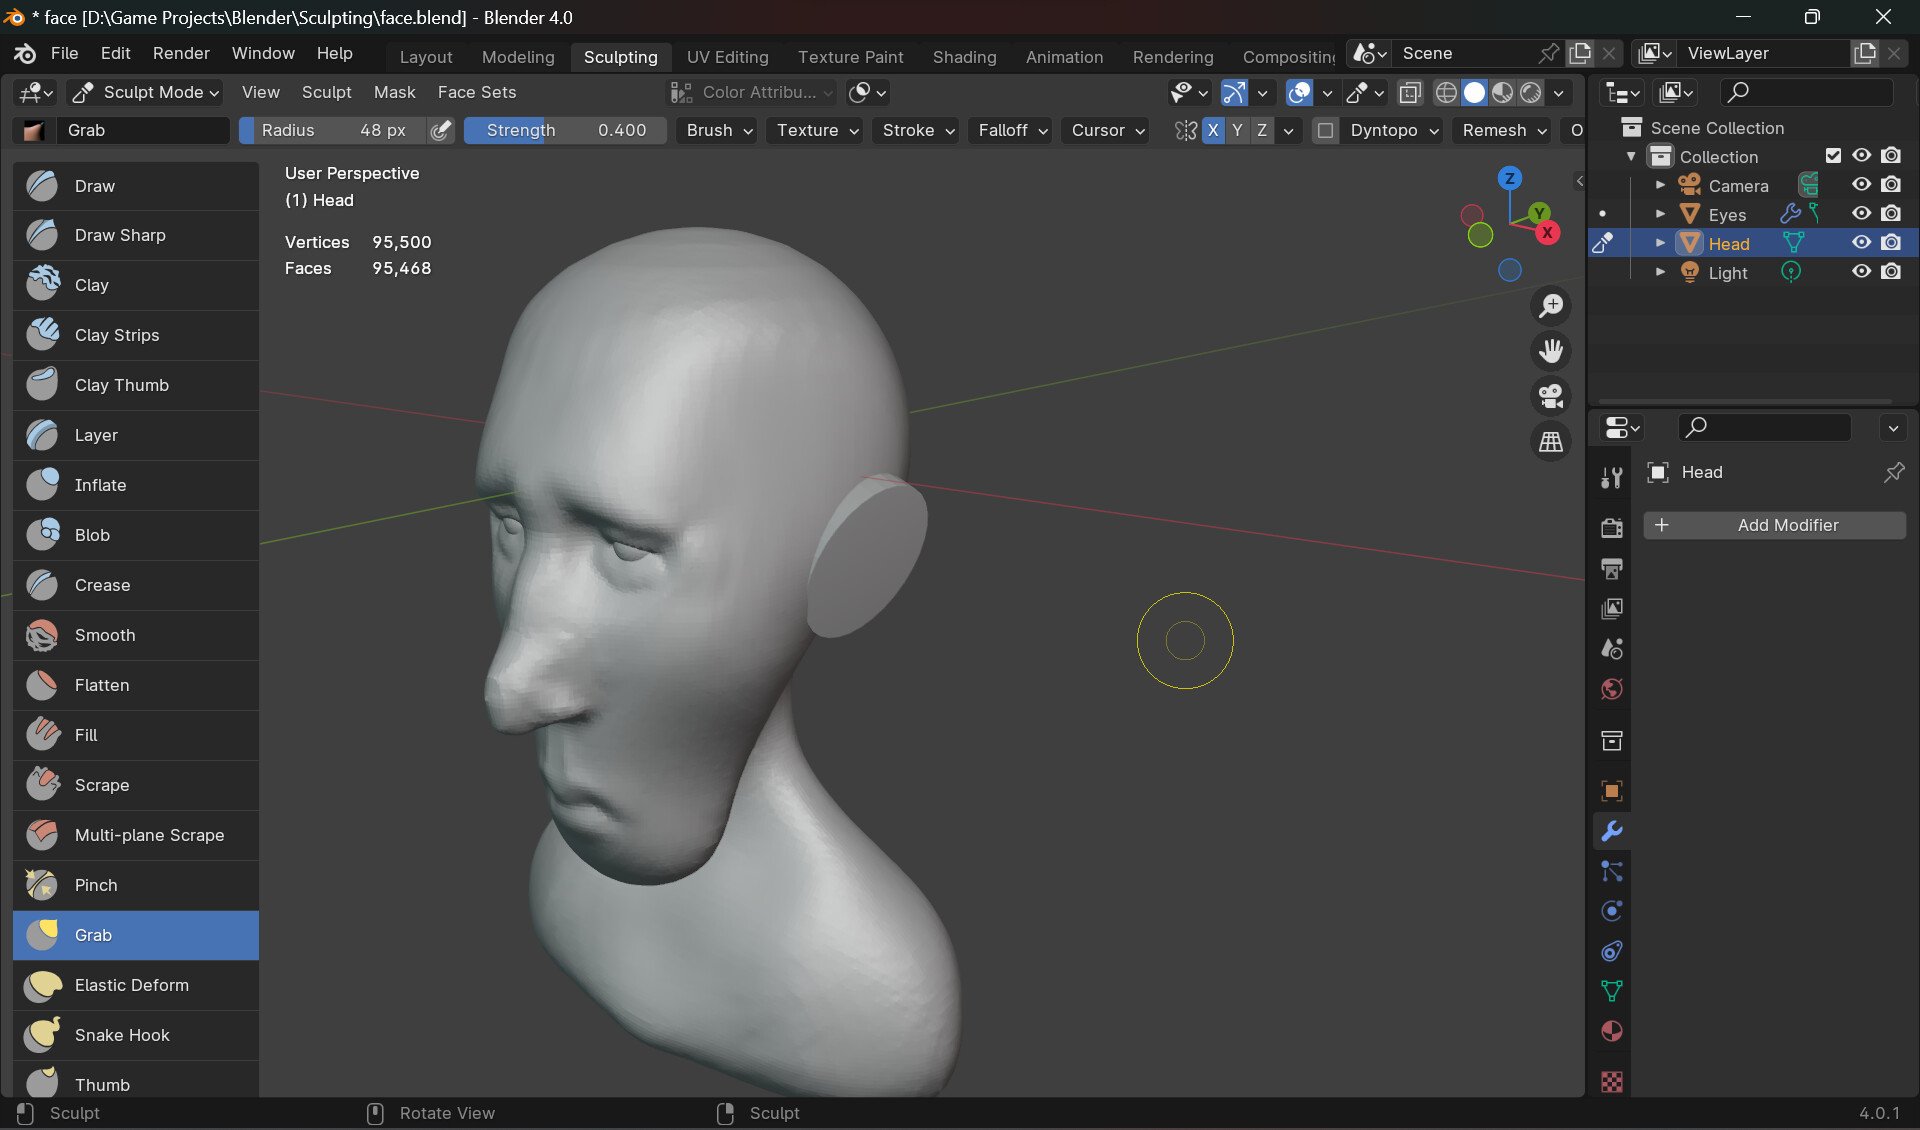Image resolution: width=1920 pixels, height=1130 pixels.
Task: Click the zoom viewport magnifier icon
Action: [x=1550, y=306]
